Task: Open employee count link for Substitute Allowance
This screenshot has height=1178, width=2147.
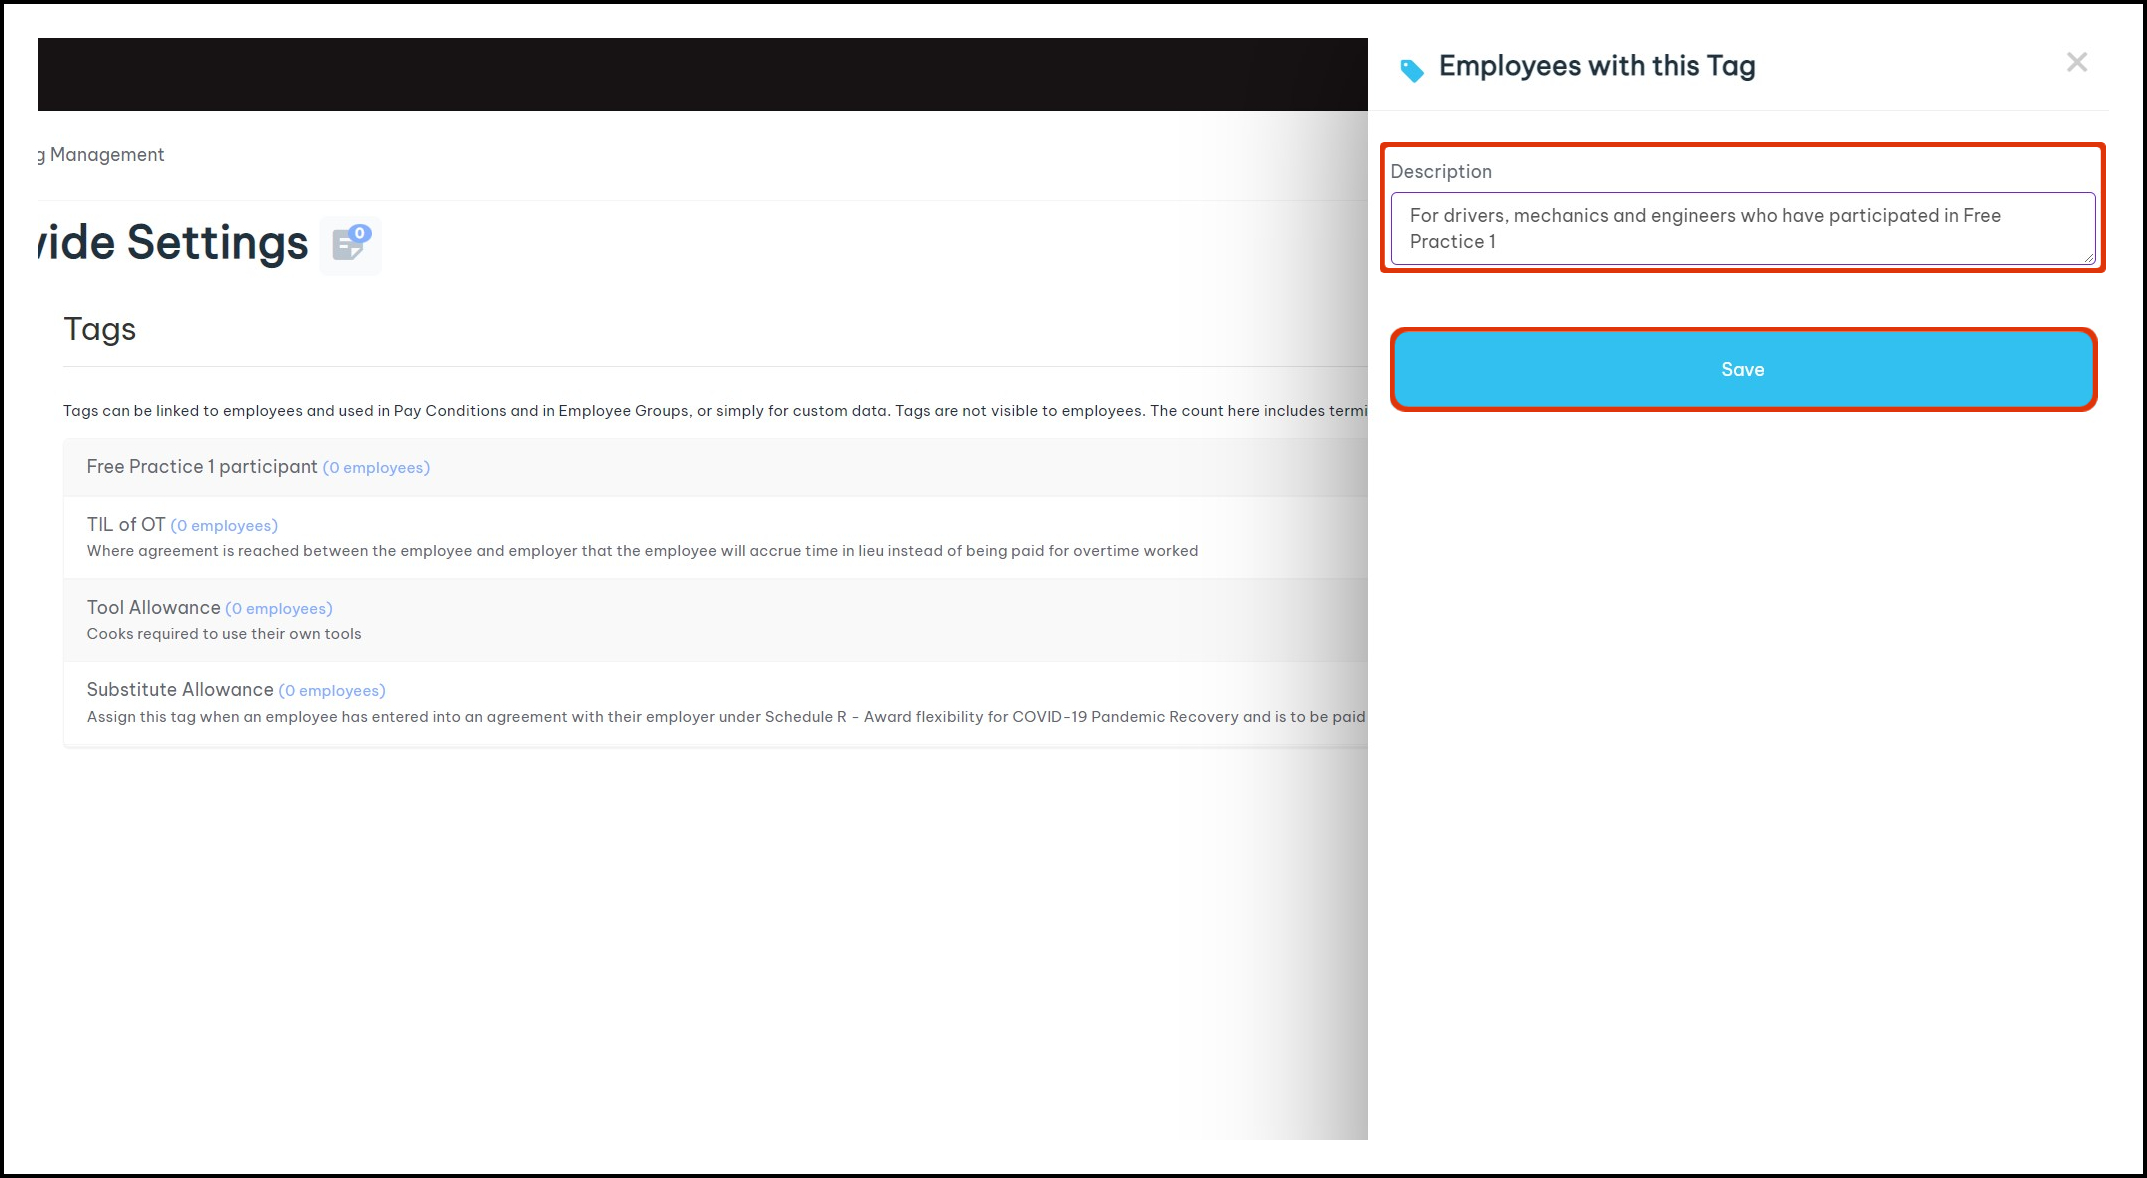Action: point(332,691)
